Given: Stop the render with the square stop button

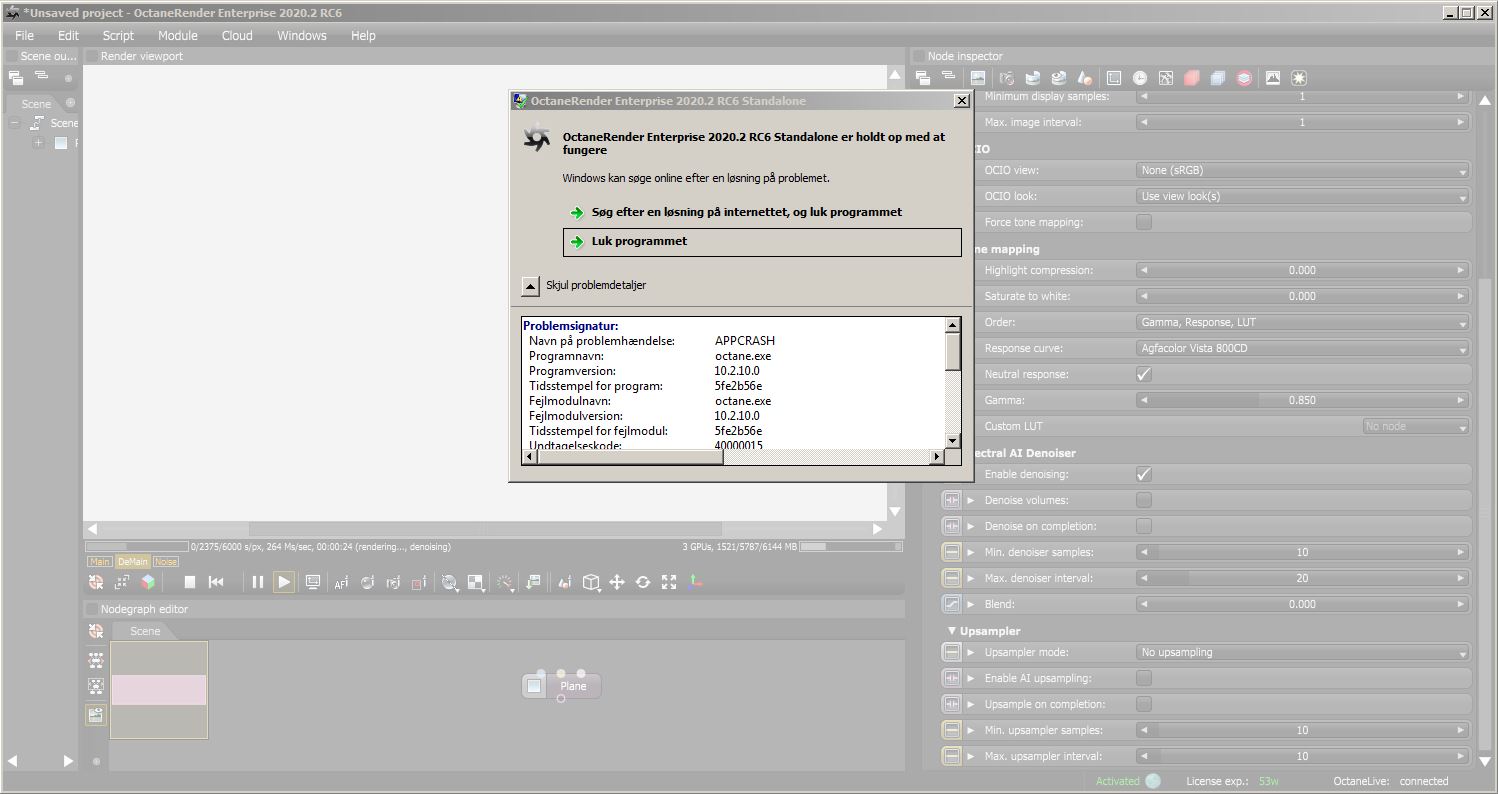Looking at the screenshot, I should click(x=189, y=582).
